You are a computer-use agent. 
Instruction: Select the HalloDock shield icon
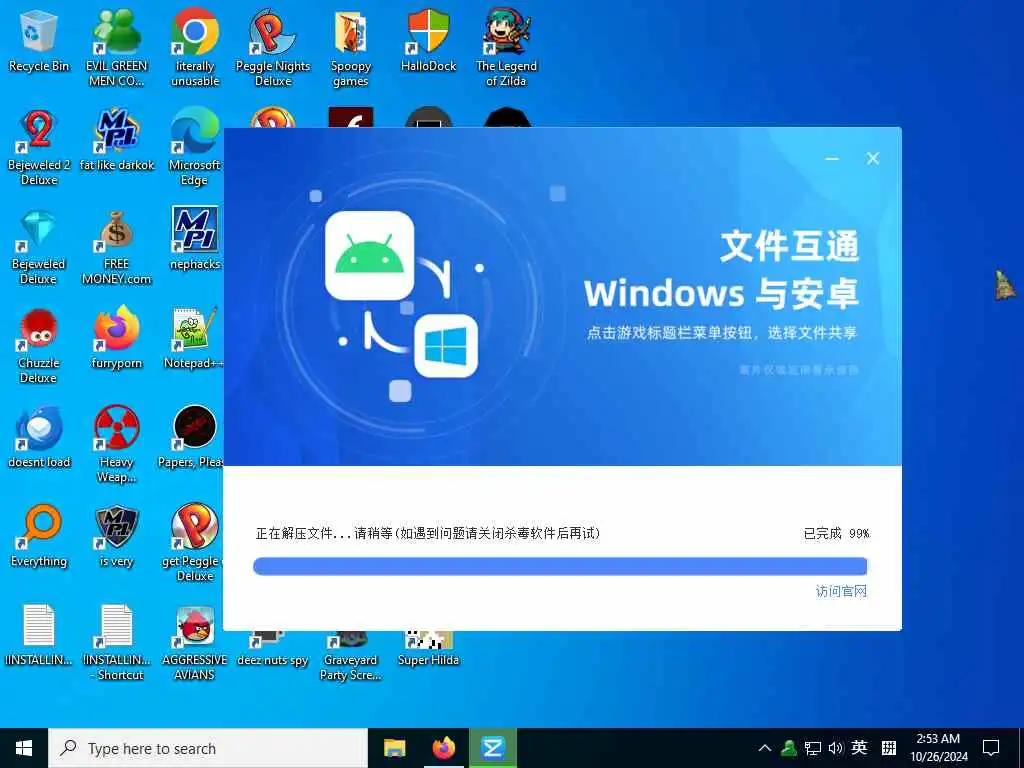(428, 40)
